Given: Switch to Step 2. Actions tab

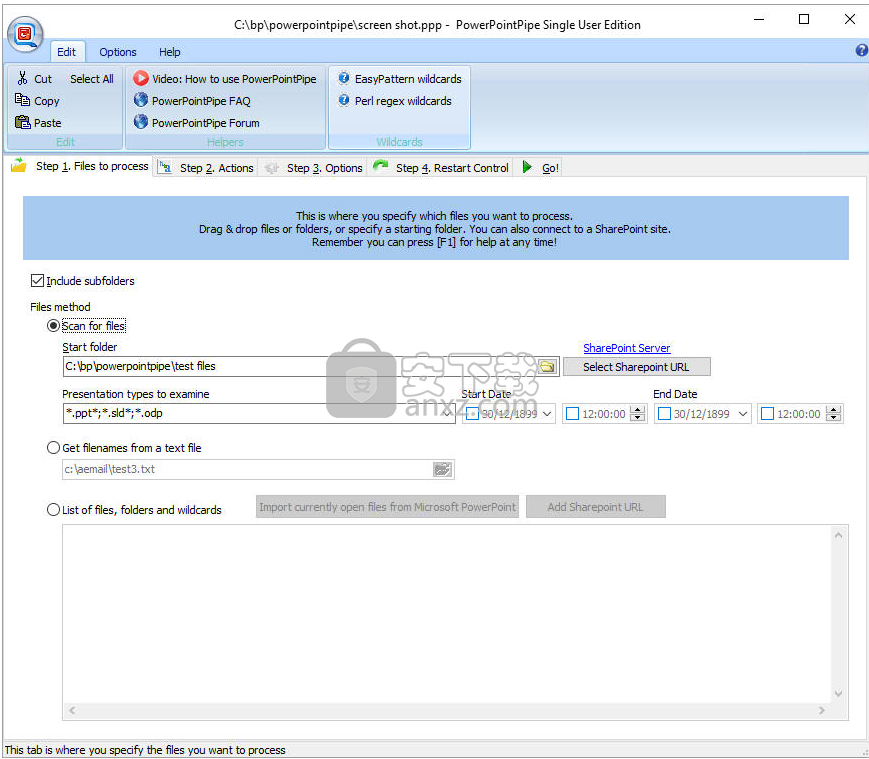Looking at the screenshot, I should (x=206, y=168).
